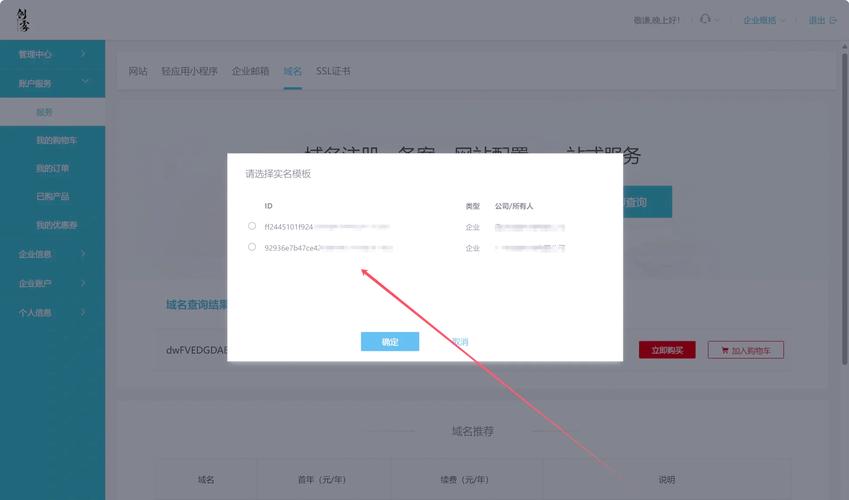849x500 pixels.
Task: Click the ID text 92936e7b47ce42
Action: 292,248
